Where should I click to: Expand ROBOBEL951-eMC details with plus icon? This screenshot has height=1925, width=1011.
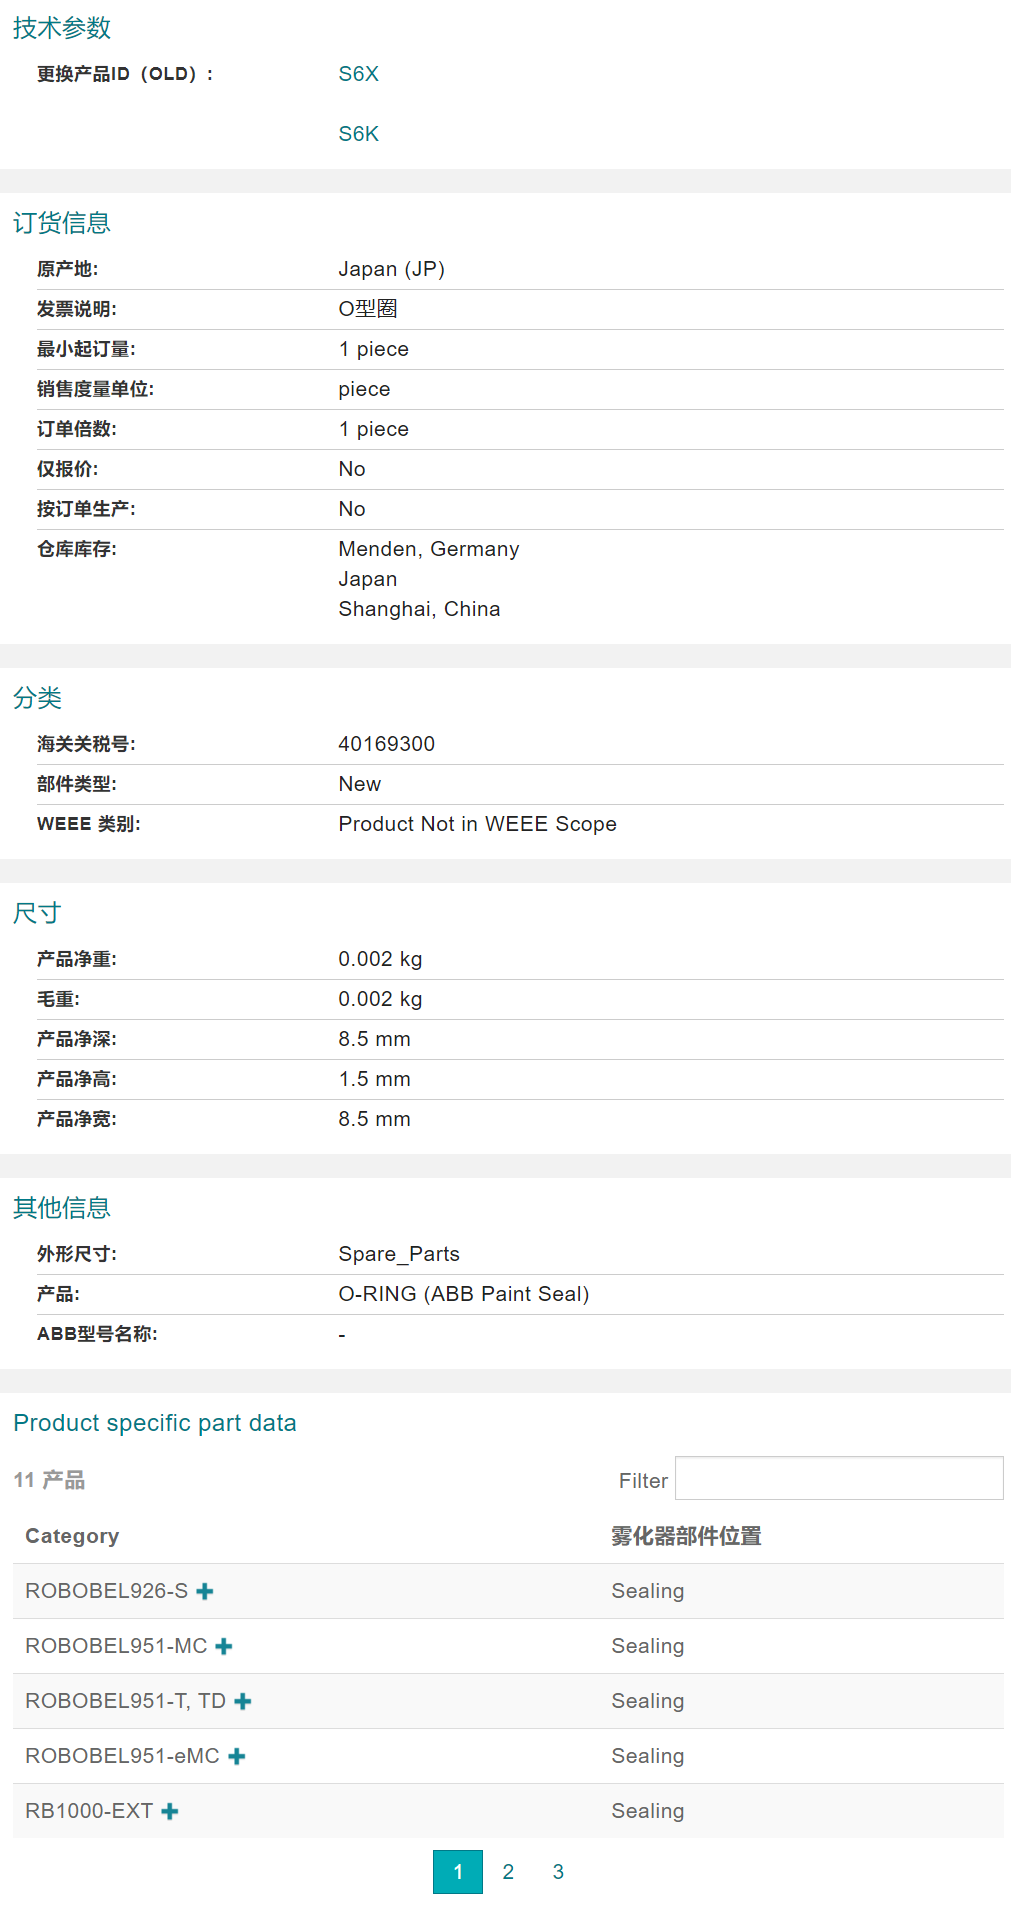(237, 1756)
